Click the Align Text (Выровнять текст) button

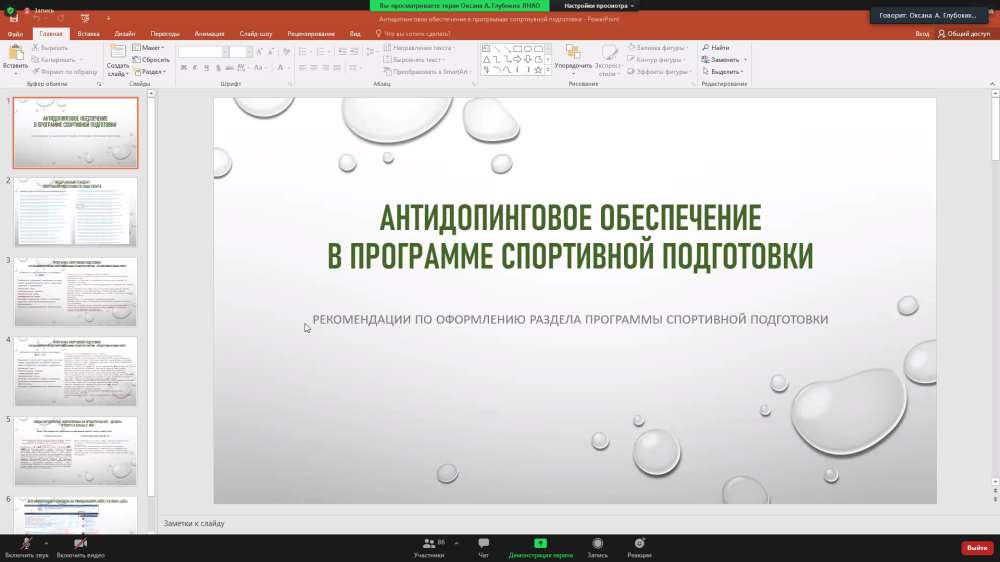(x=416, y=60)
